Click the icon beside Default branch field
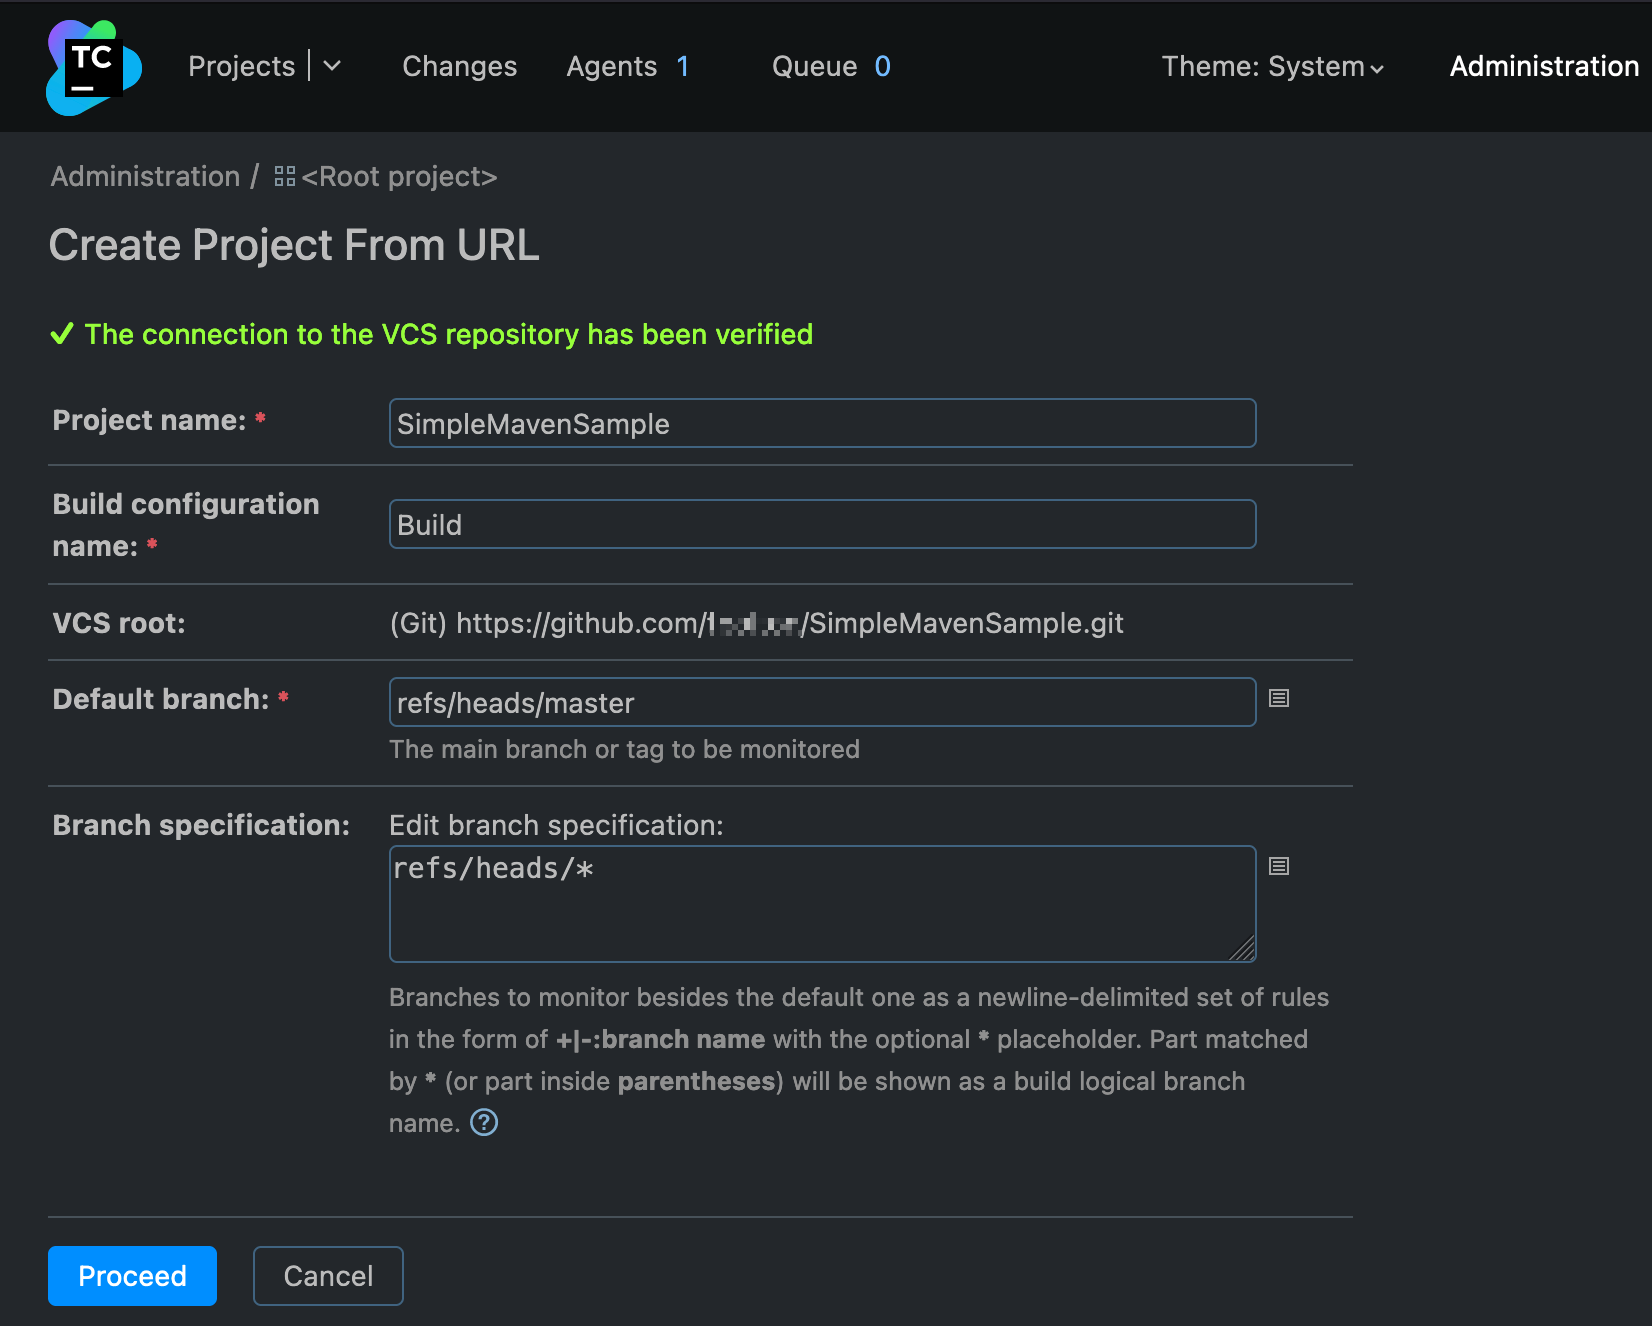The image size is (1652, 1326). (1278, 698)
